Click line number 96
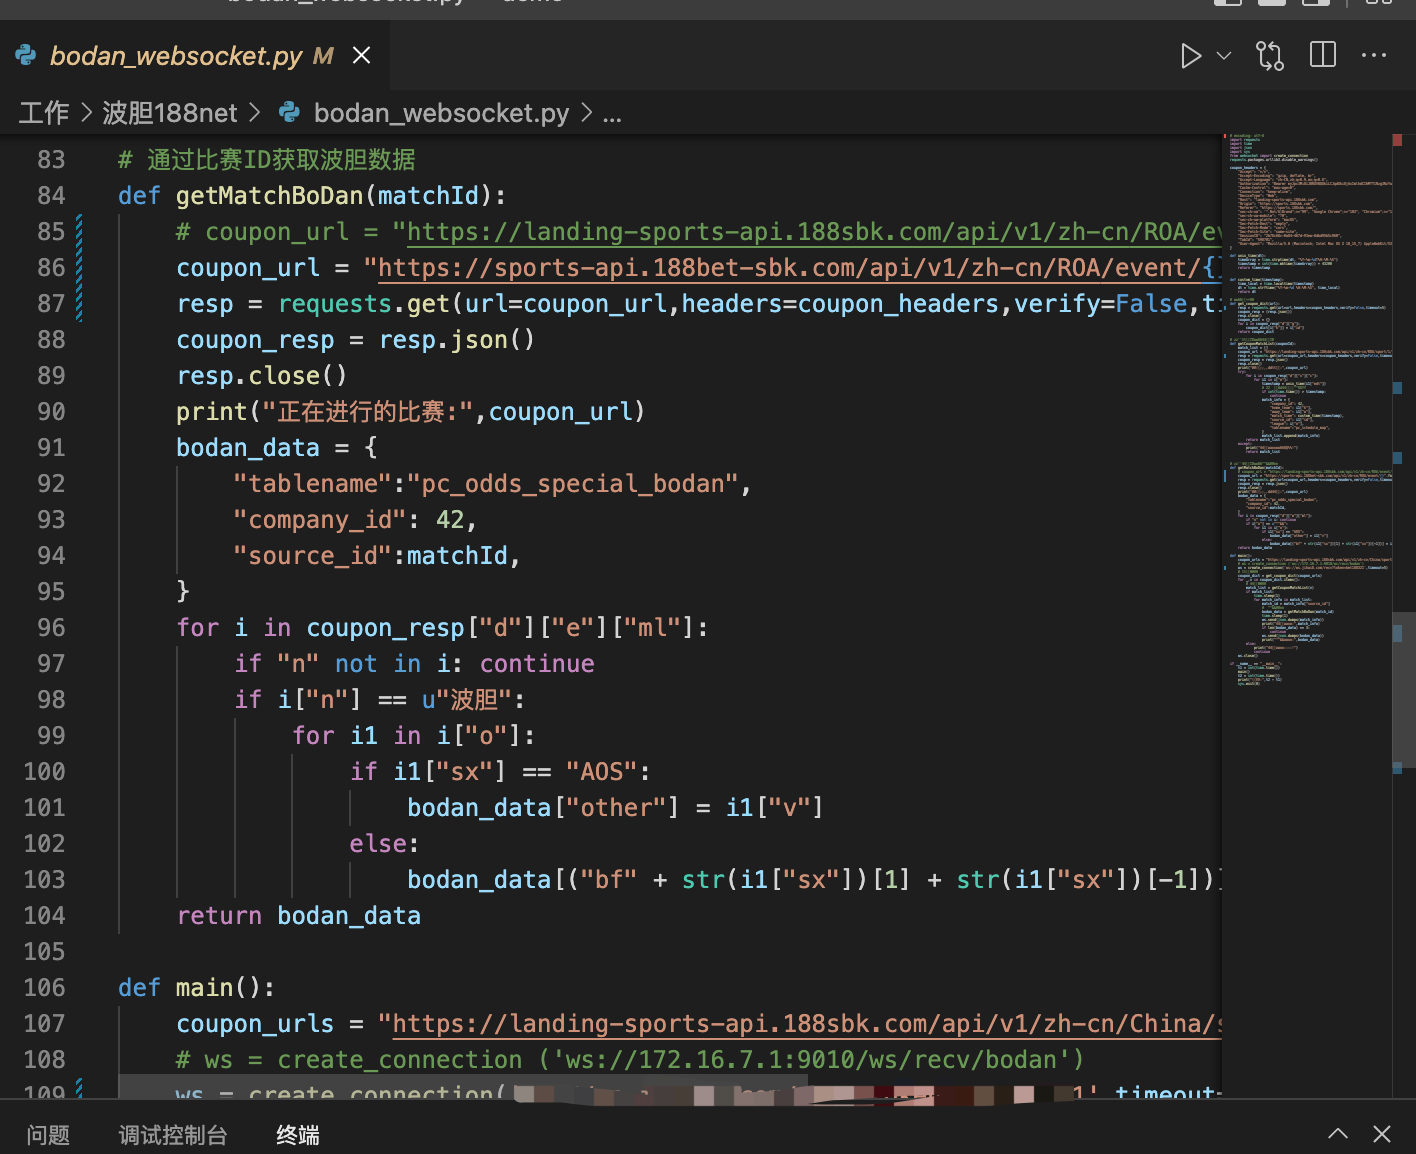 51,628
